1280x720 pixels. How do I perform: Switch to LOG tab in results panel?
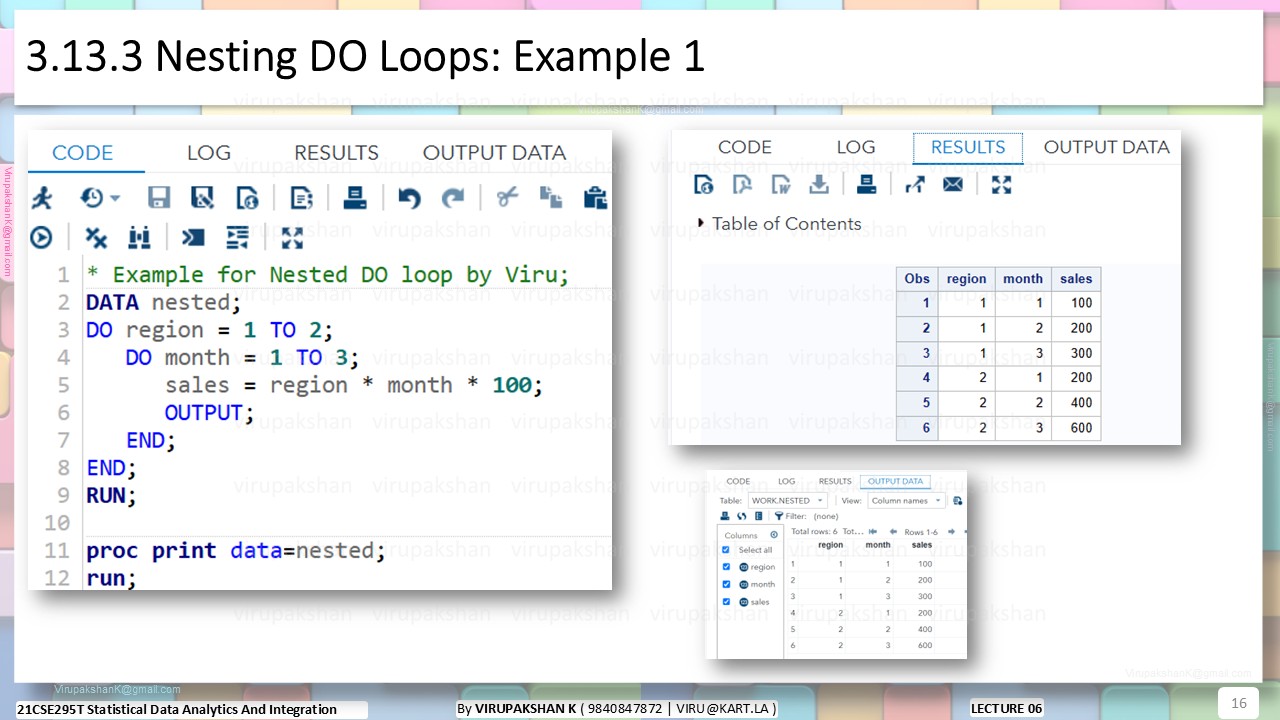pyautogui.click(x=856, y=147)
